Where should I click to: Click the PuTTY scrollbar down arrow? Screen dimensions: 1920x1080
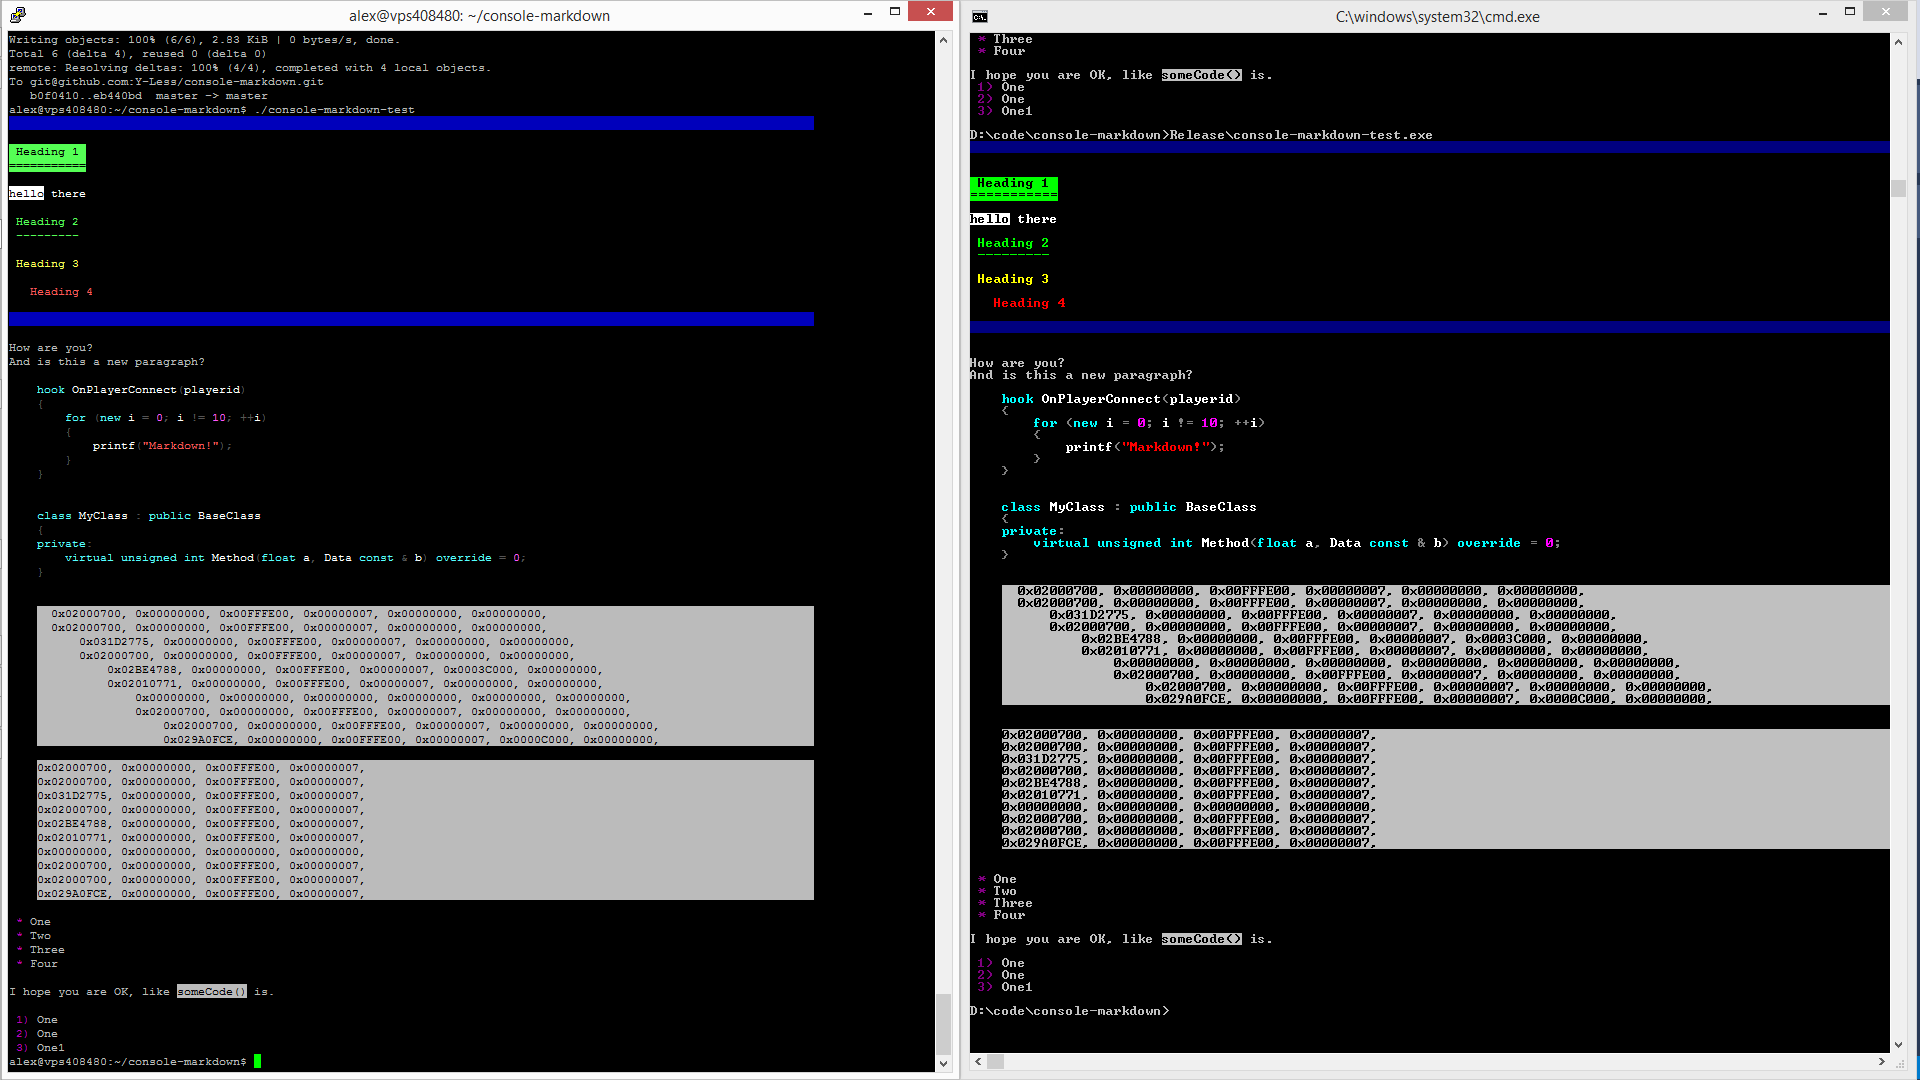coord(943,1064)
